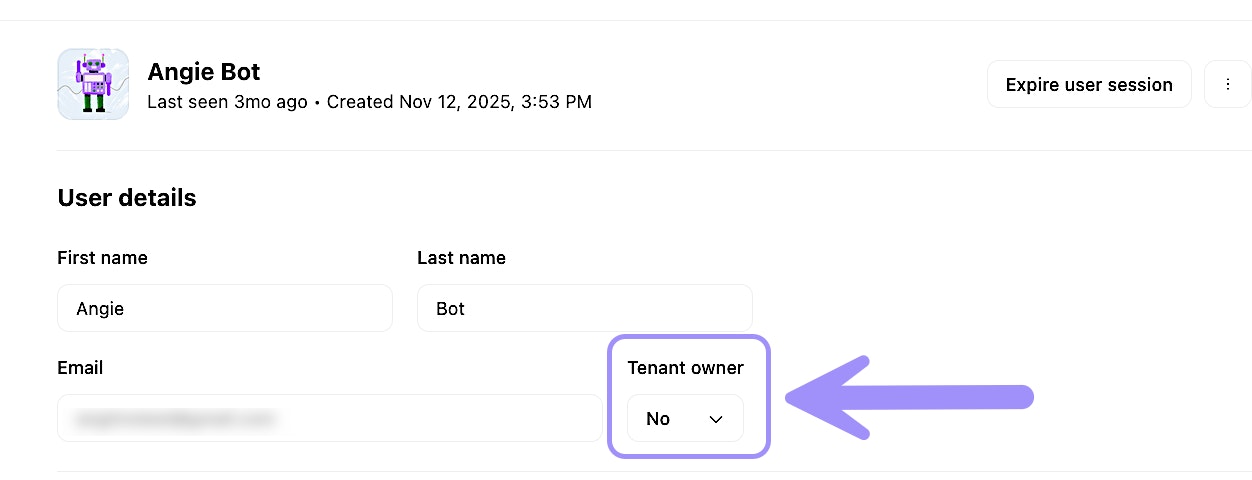Click the Tenant owner label

point(685,368)
